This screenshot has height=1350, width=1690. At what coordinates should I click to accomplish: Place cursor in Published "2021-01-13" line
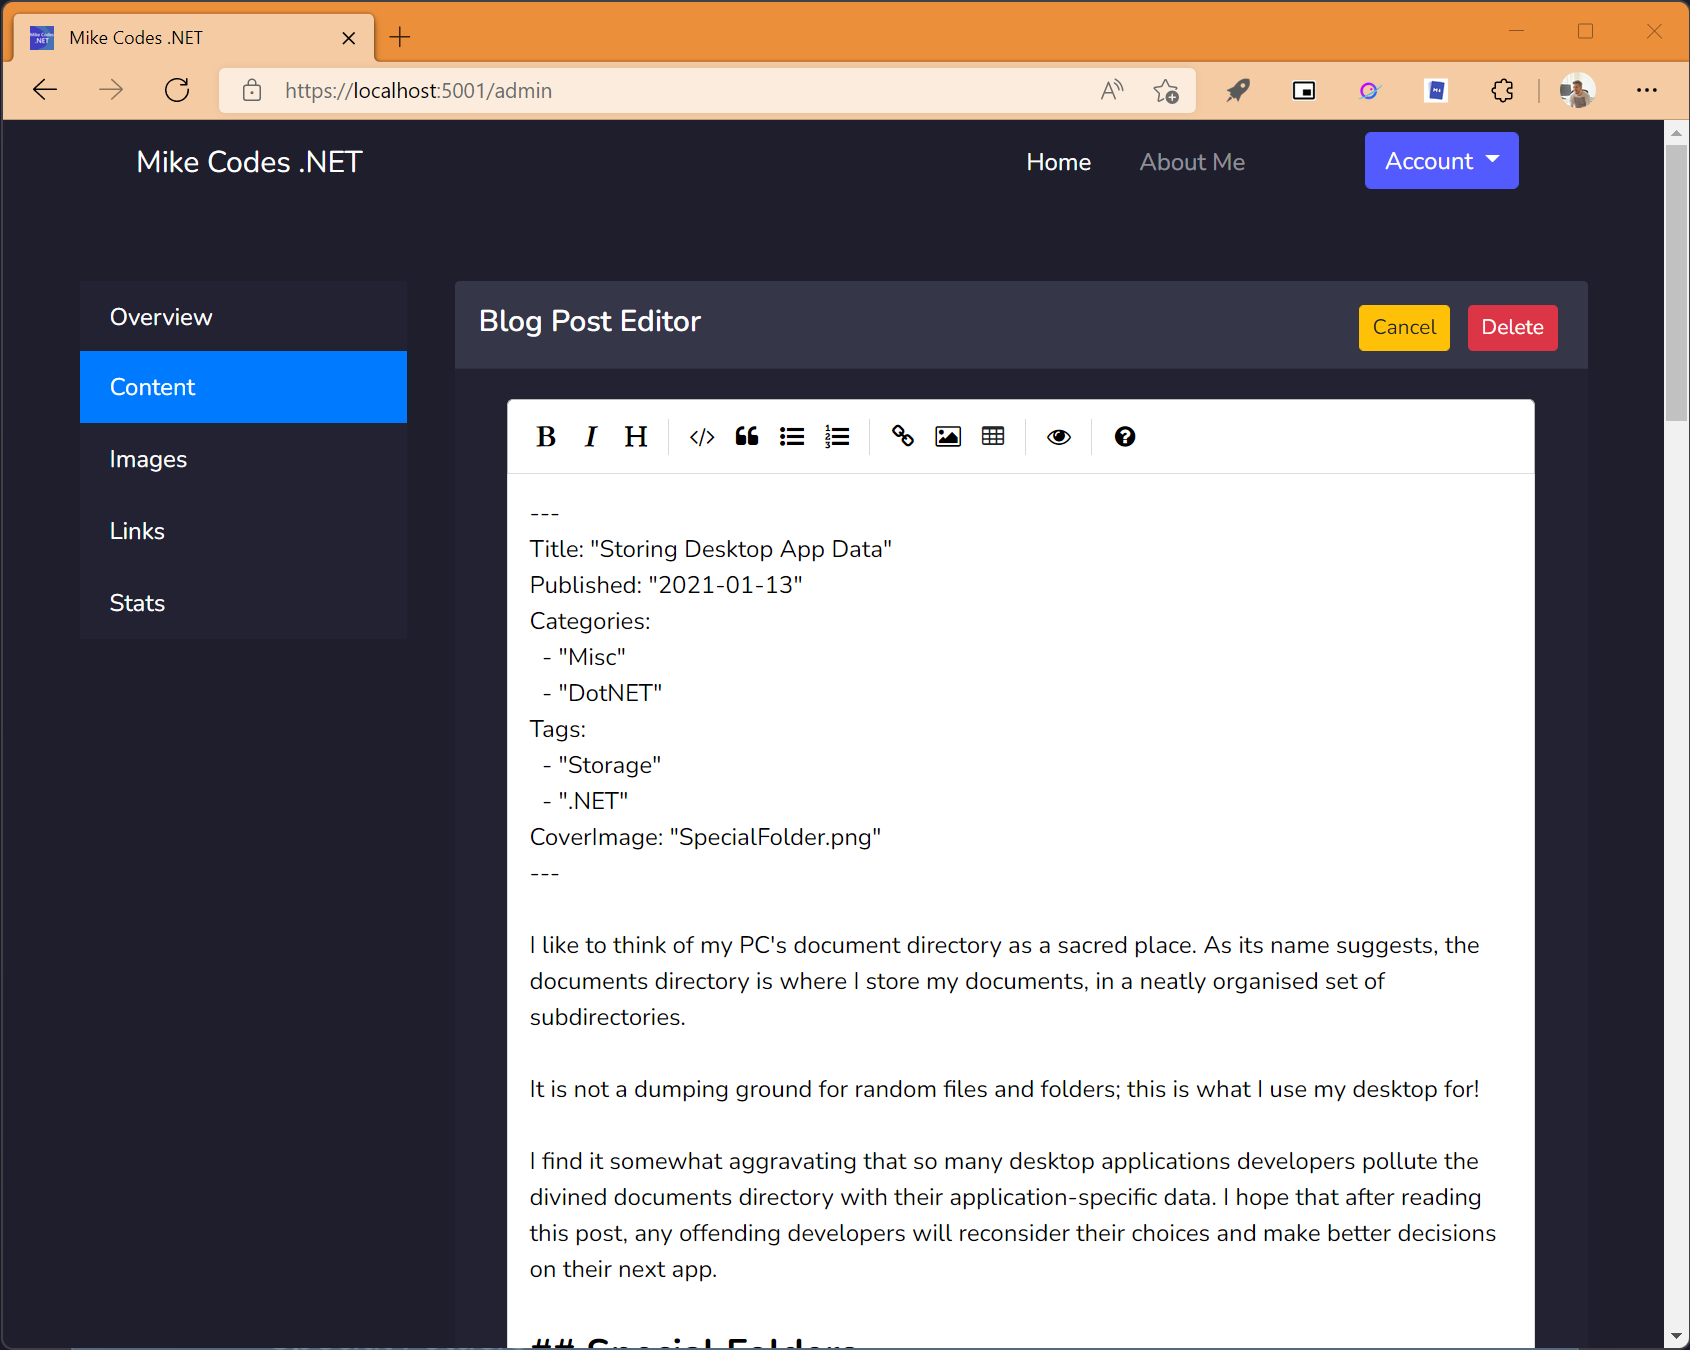point(666,585)
